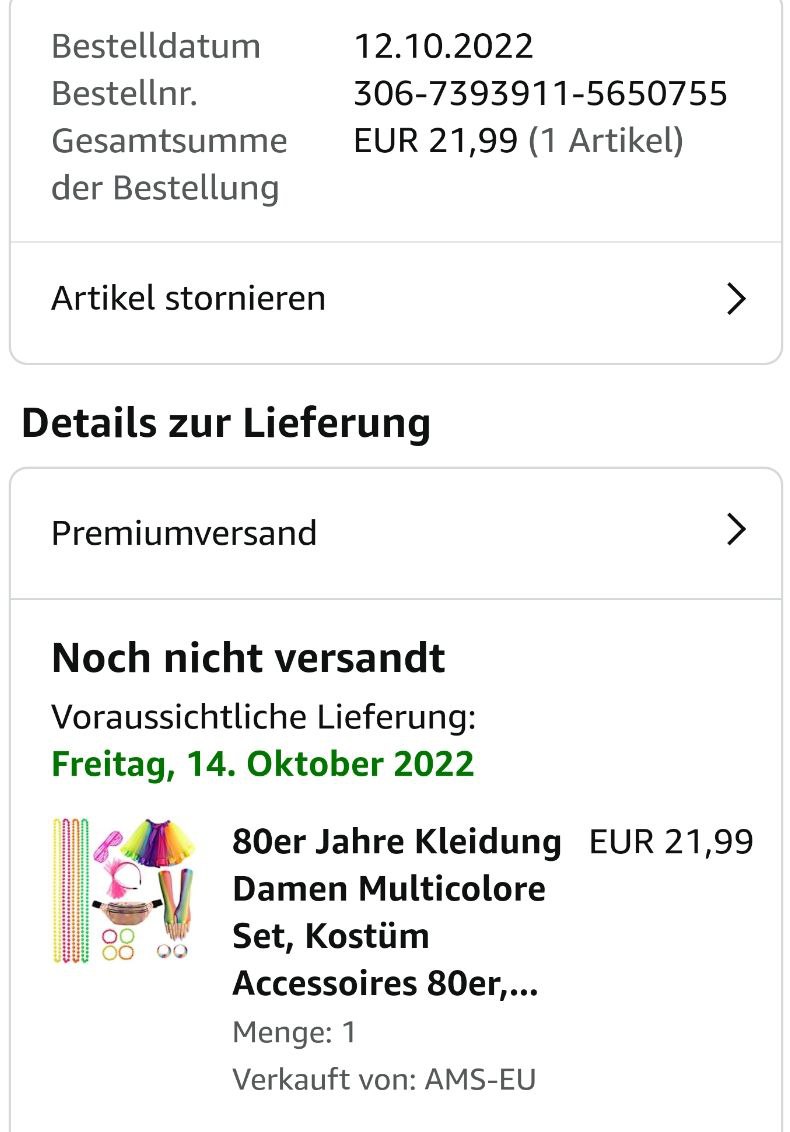This screenshot has height=1132, width=790.
Task: Click chevron arrow beside Artikel stornieren
Action: point(736,298)
